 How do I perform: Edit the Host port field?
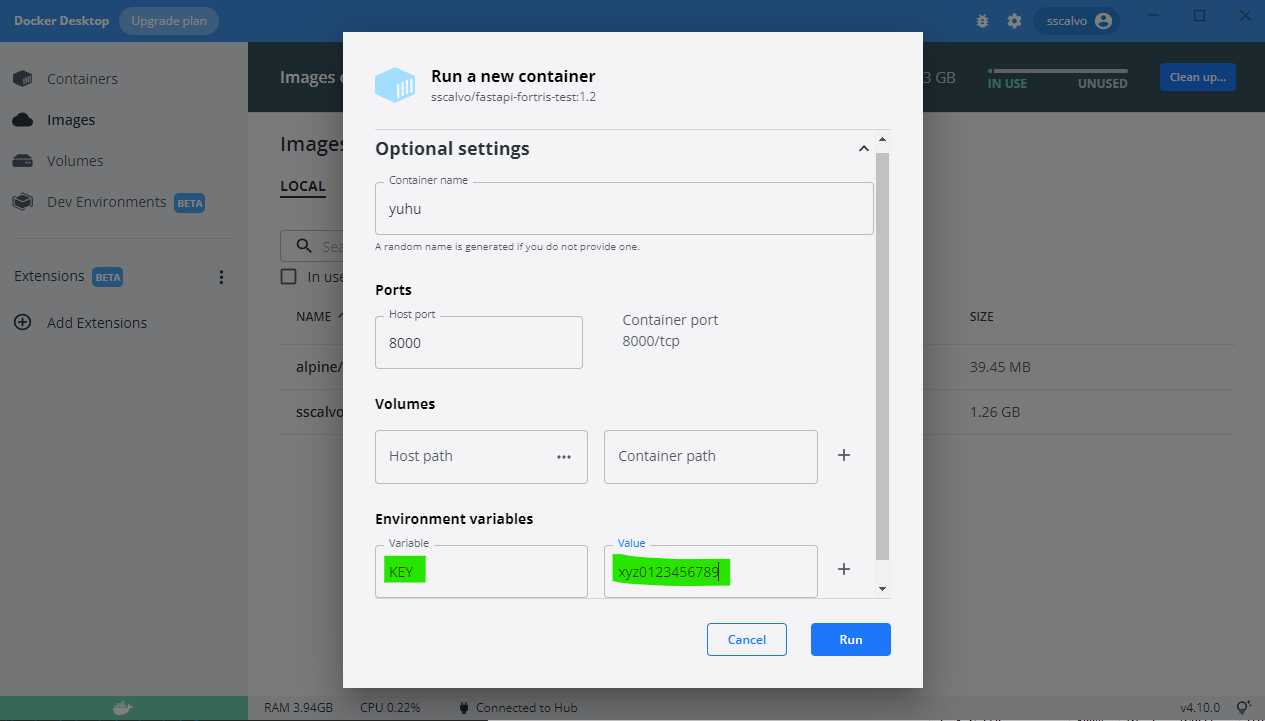(479, 342)
